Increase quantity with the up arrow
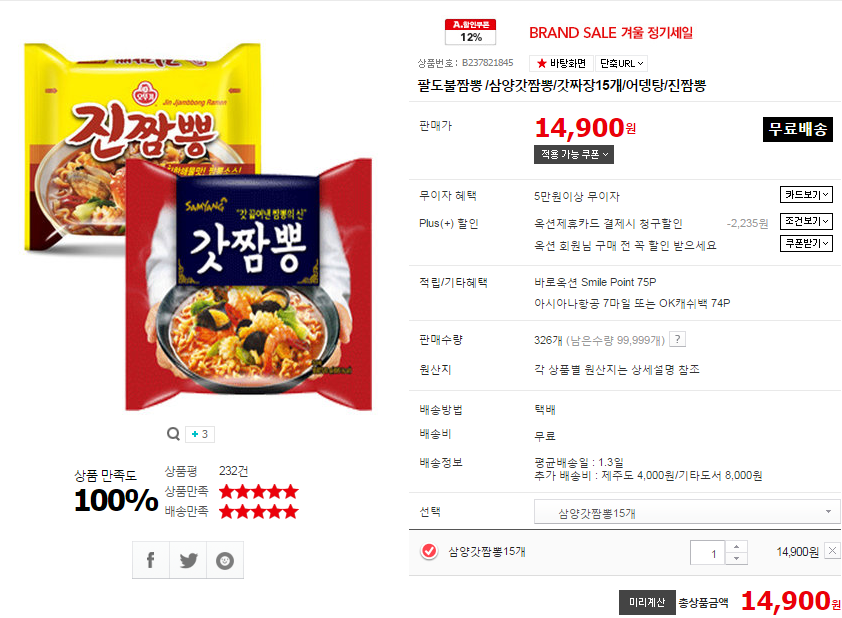This screenshot has height=618, width=842. tap(736, 547)
